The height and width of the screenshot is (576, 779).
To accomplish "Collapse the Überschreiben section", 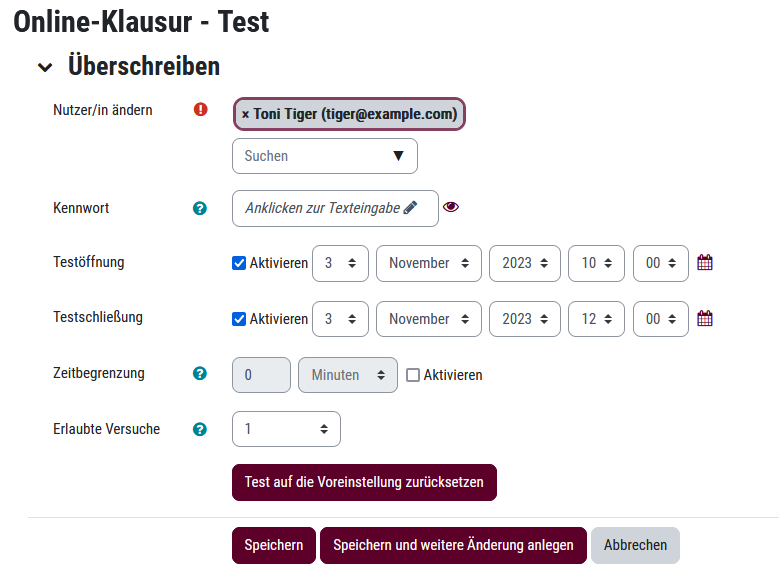I will click(x=45, y=67).
